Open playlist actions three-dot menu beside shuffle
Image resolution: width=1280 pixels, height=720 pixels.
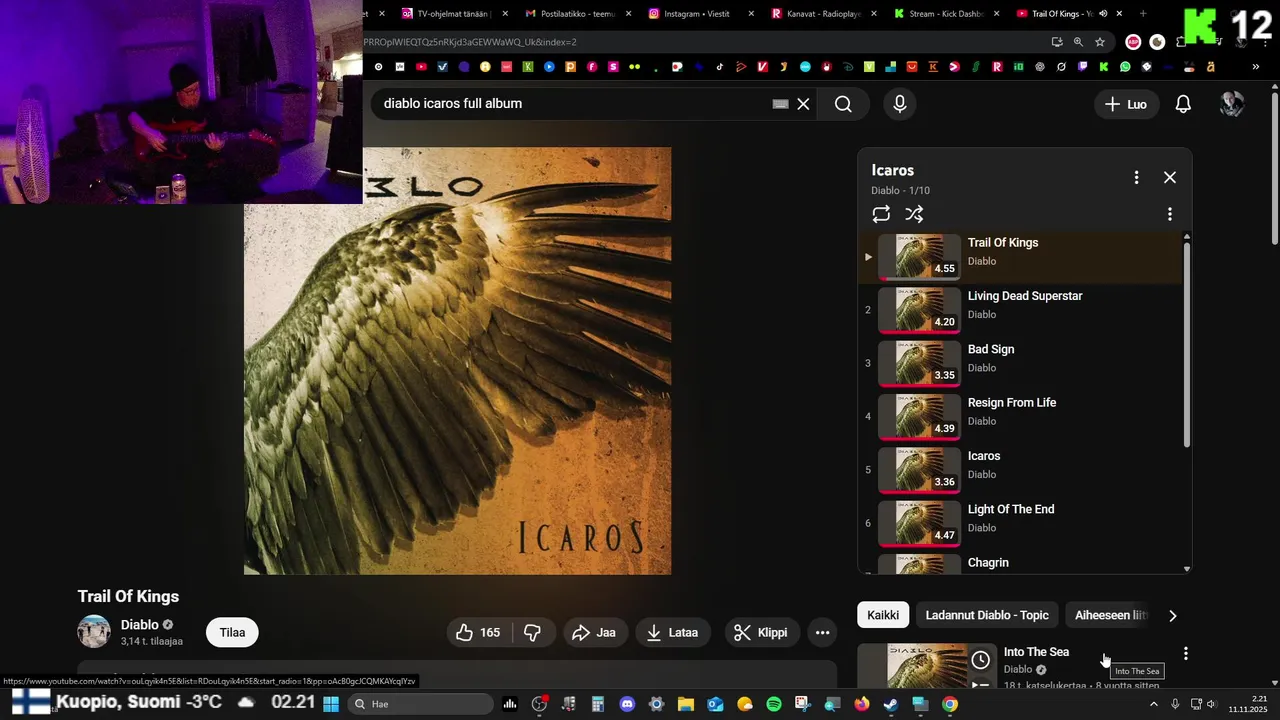tap(1169, 214)
